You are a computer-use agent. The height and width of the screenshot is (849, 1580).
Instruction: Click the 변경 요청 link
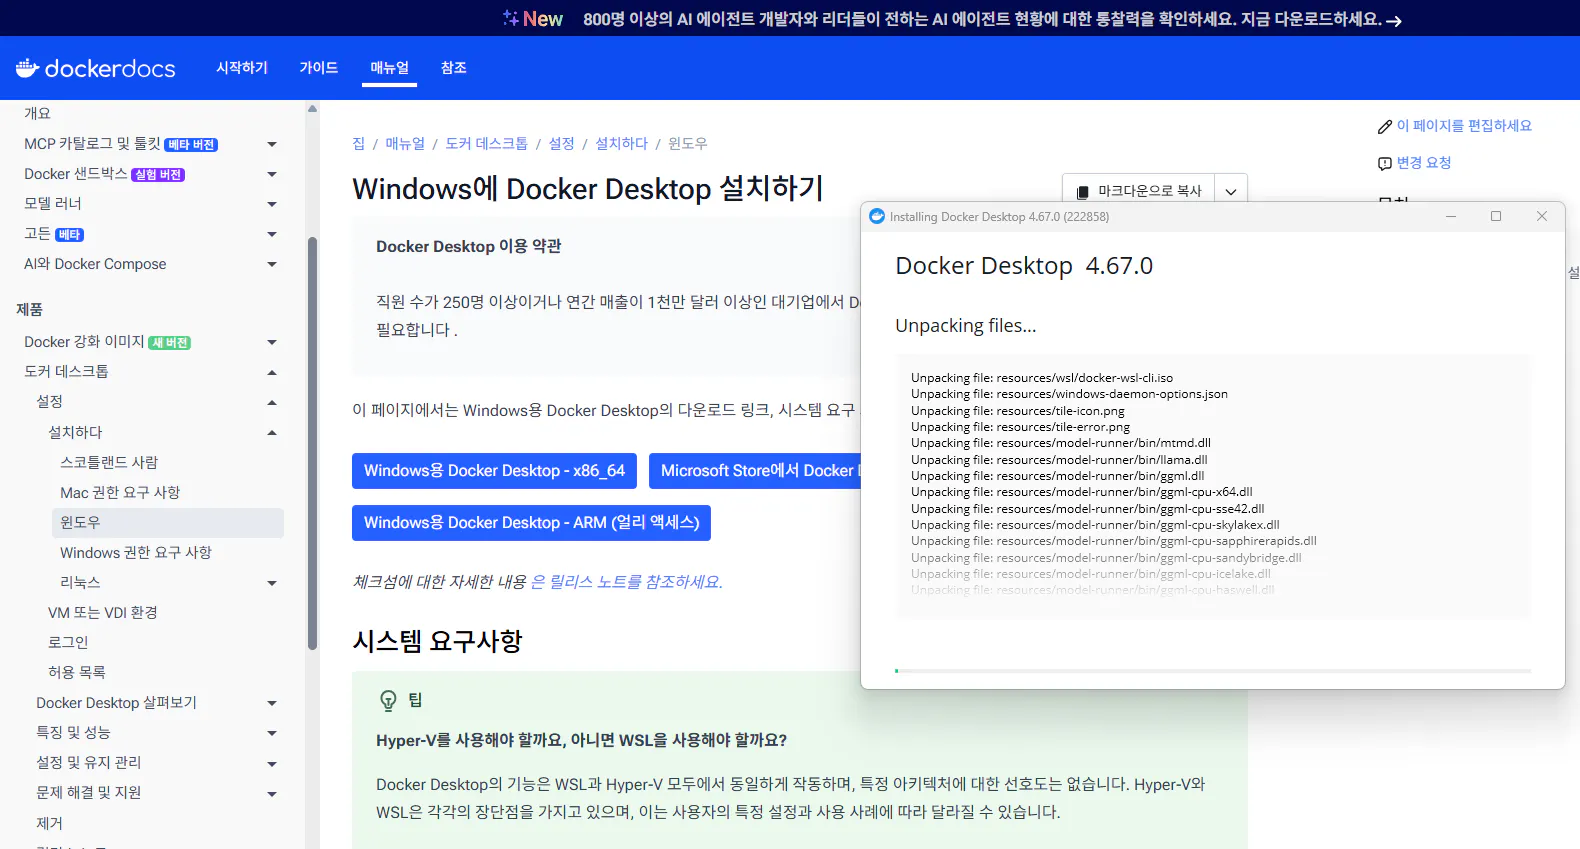click(x=1424, y=163)
